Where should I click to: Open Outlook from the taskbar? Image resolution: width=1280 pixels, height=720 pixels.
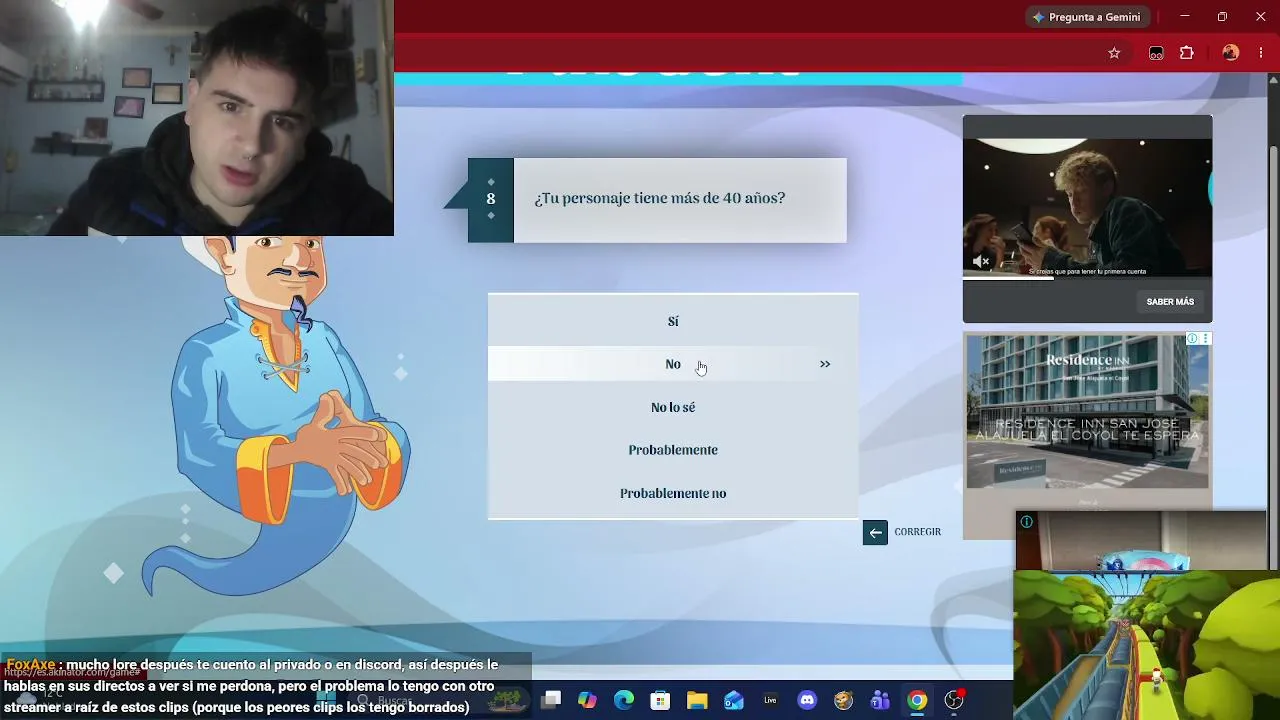pos(734,700)
